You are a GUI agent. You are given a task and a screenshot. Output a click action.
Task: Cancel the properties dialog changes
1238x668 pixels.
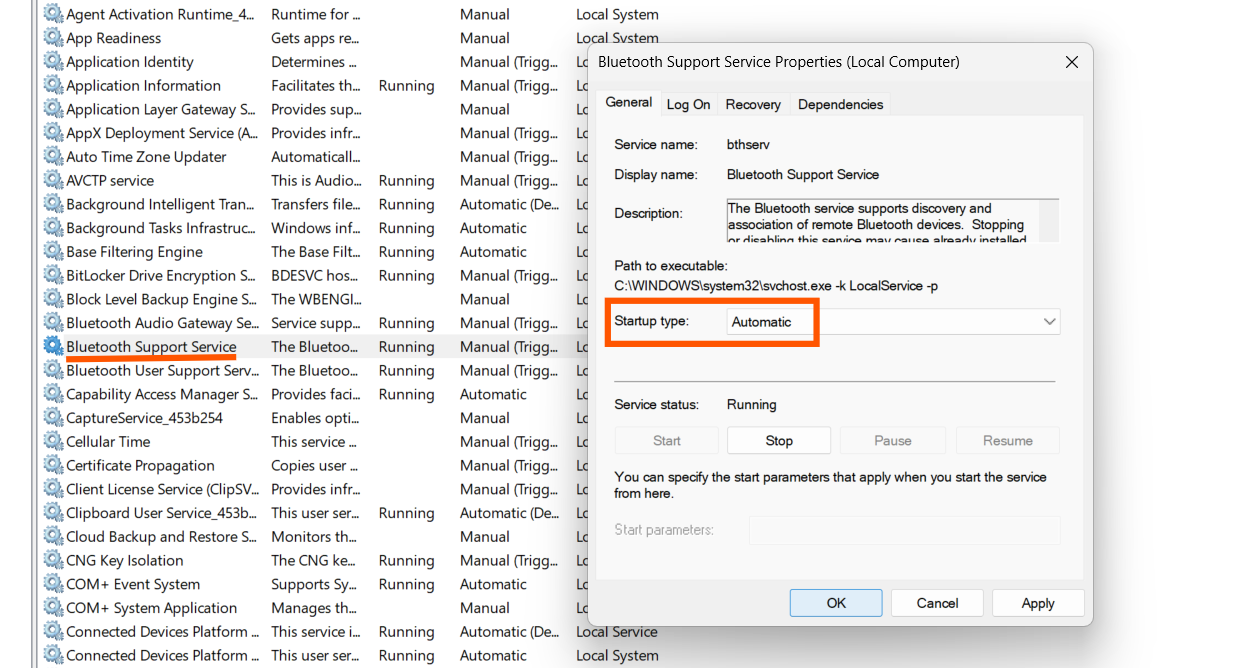coord(936,603)
